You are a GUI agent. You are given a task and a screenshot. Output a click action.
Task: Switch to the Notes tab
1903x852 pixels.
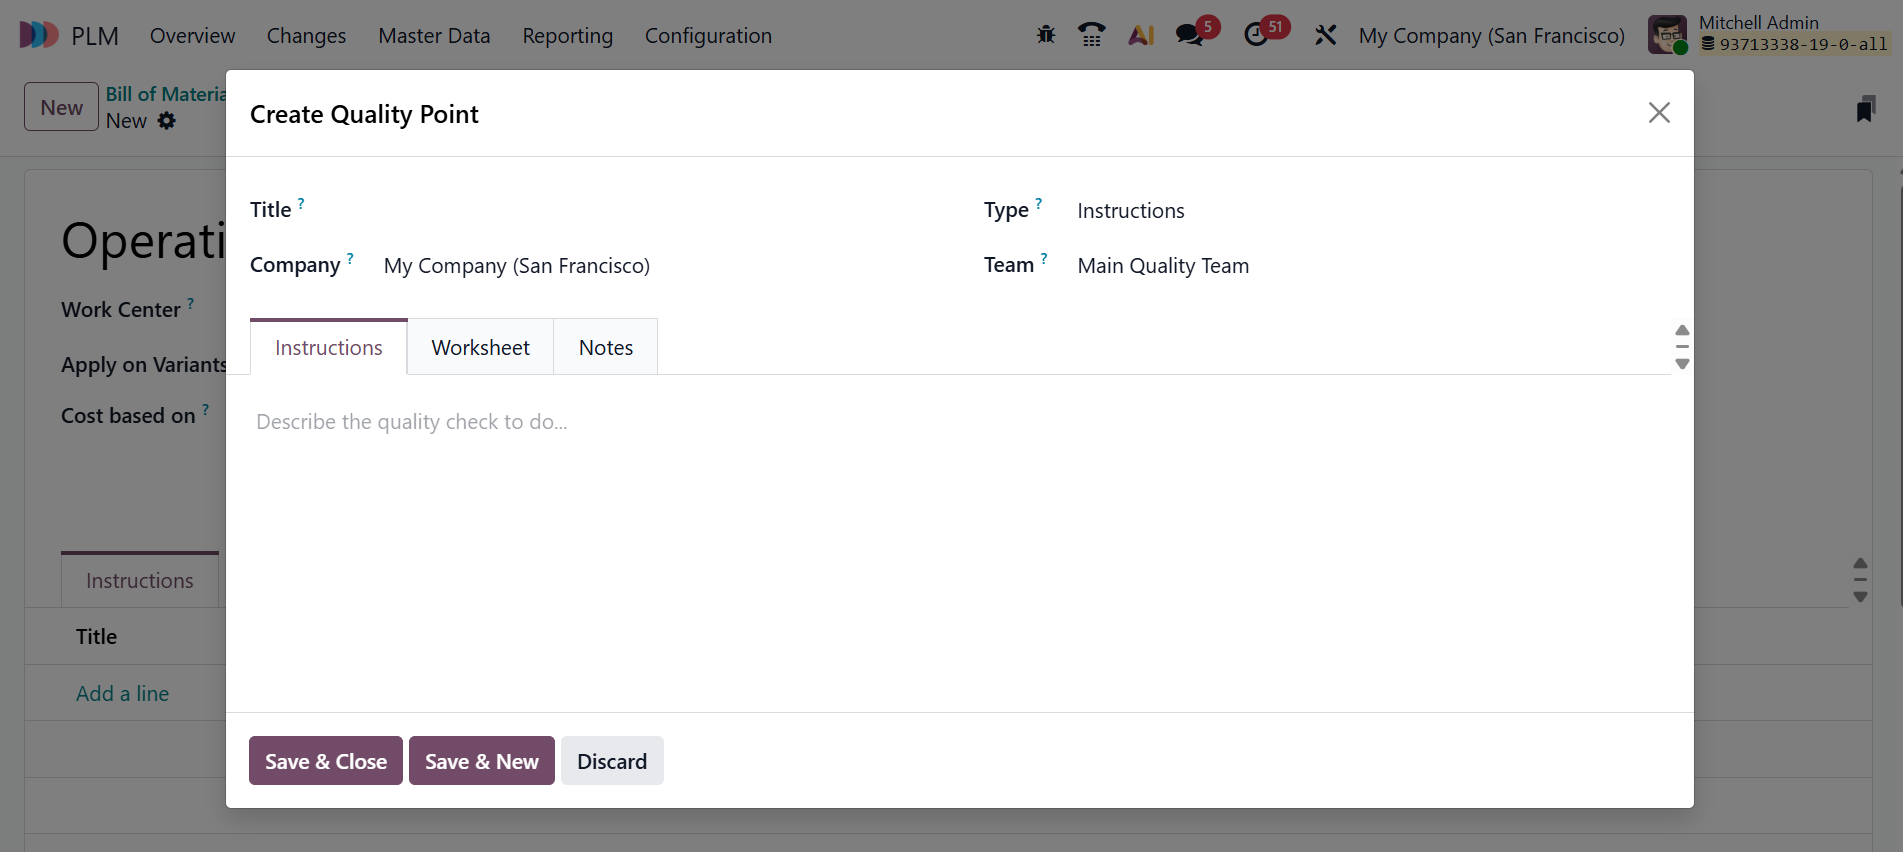click(x=606, y=347)
